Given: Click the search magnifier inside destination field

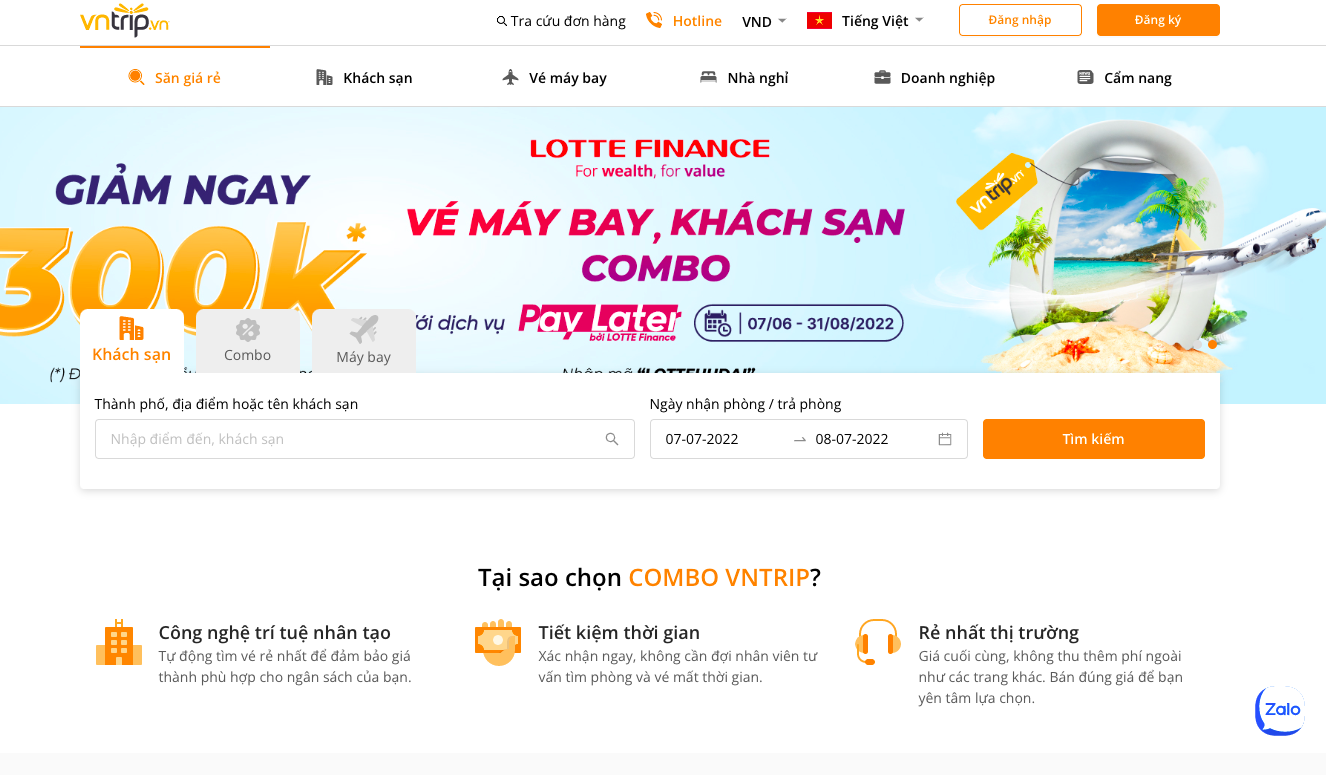Looking at the screenshot, I should coord(611,438).
